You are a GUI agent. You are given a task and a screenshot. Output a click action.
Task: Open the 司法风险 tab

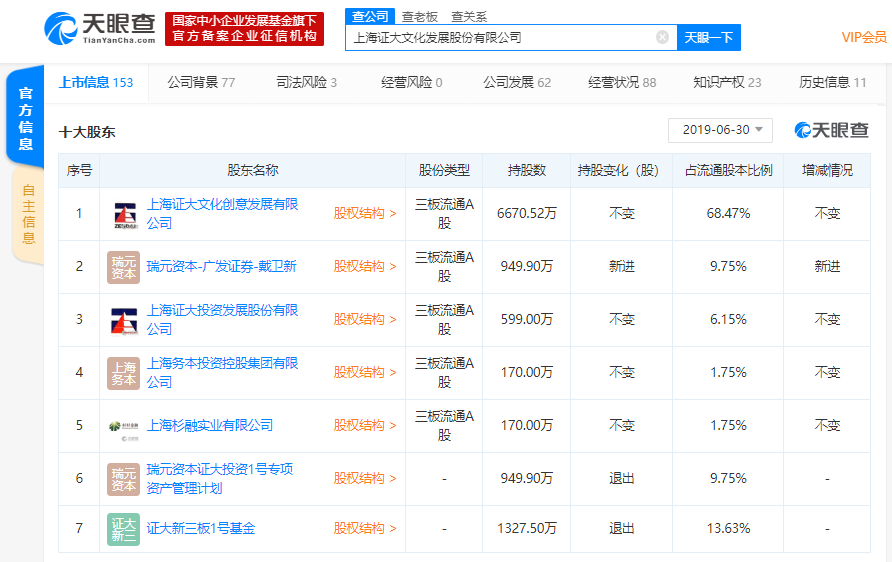pyautogui.click(x=306, y=82)
